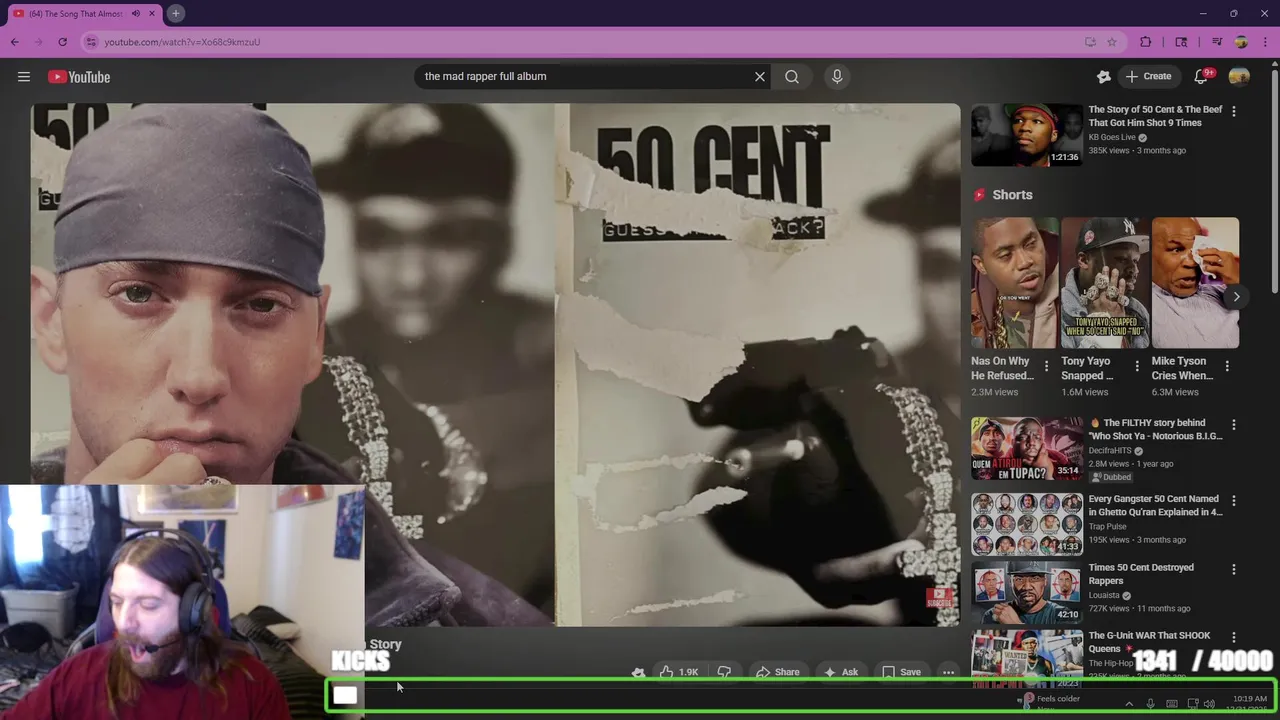Click the Create button

(x=1148, y=76)
